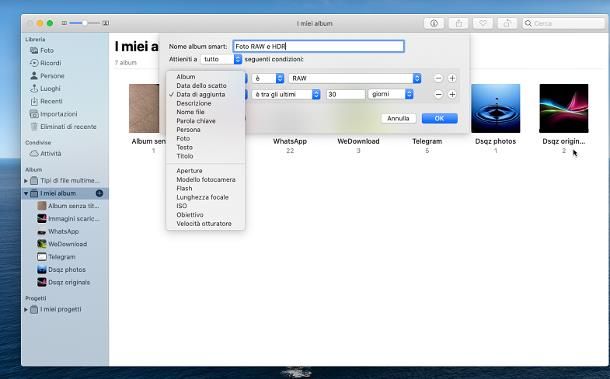Screen dimensions: 610x379
Task: Select Telegram album in the sidebar
Action: click(61, 257)
